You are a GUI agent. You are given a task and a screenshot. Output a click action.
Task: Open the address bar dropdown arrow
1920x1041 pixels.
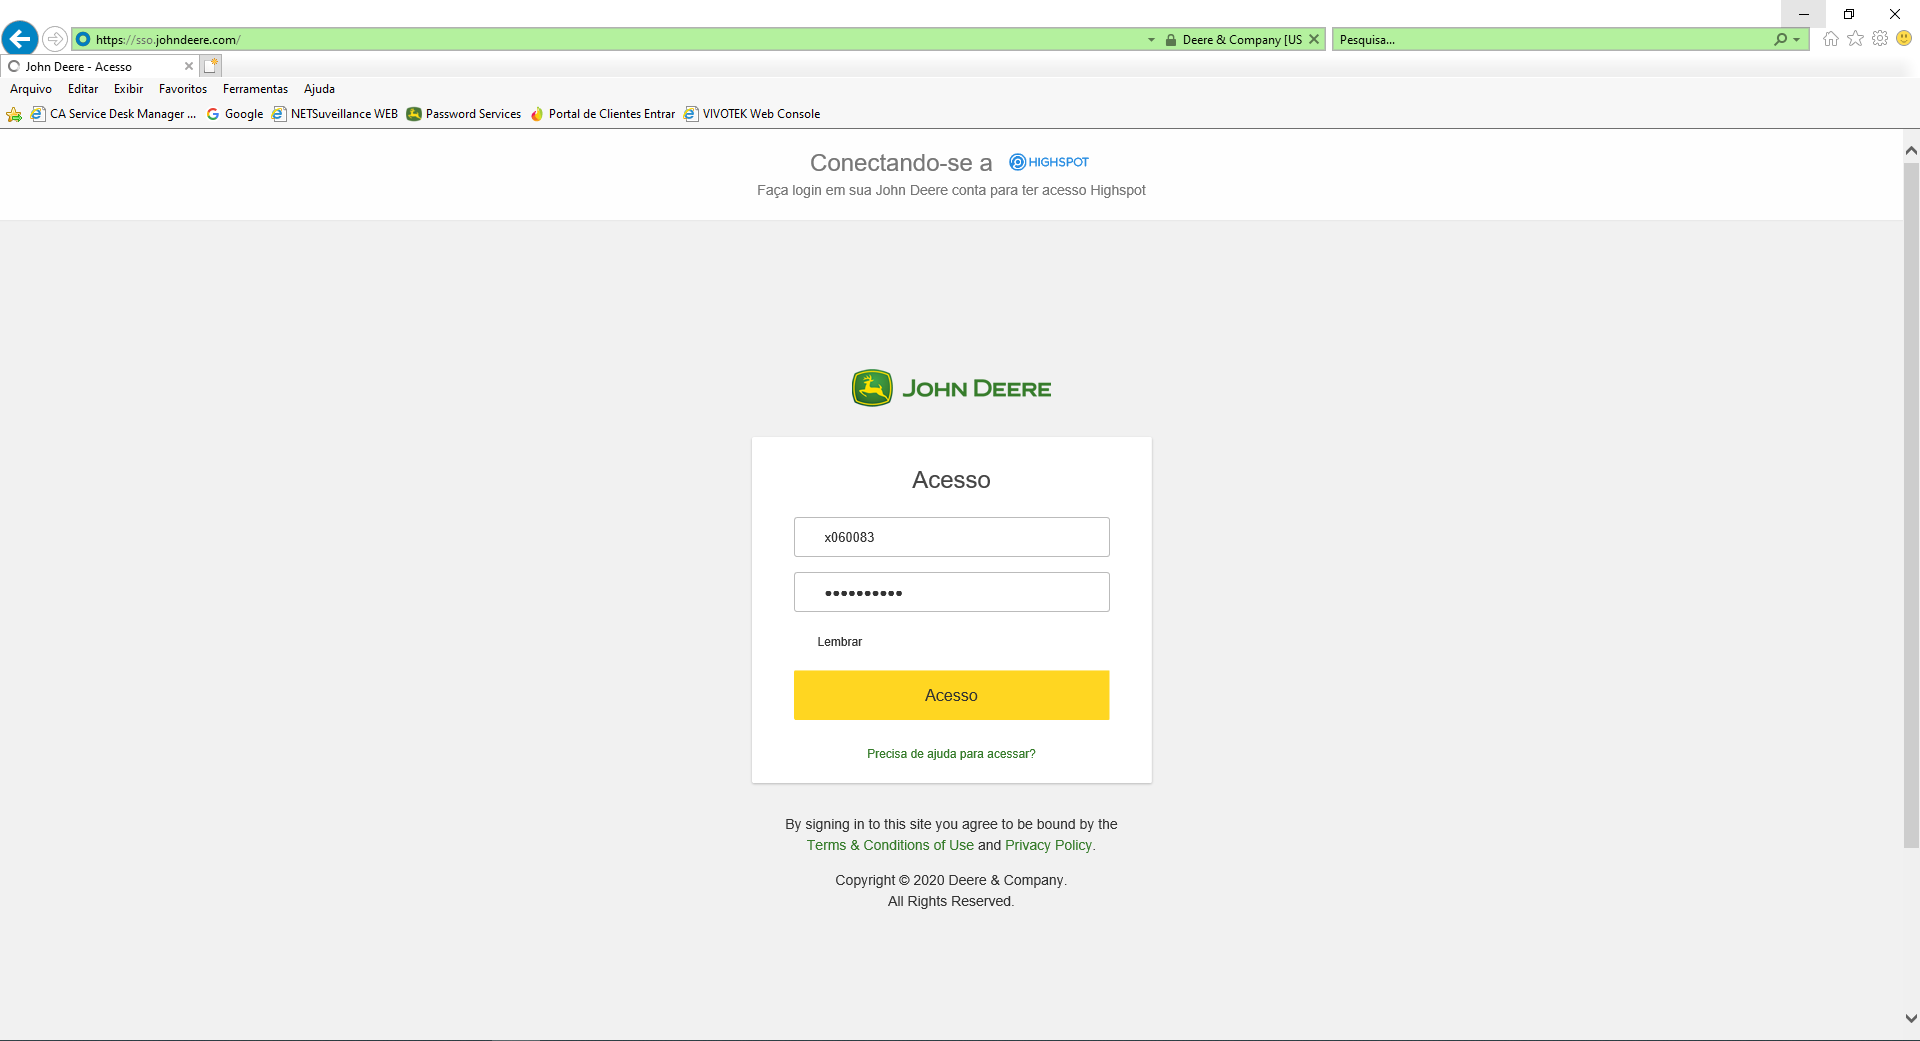click(x=1151, y=40)
